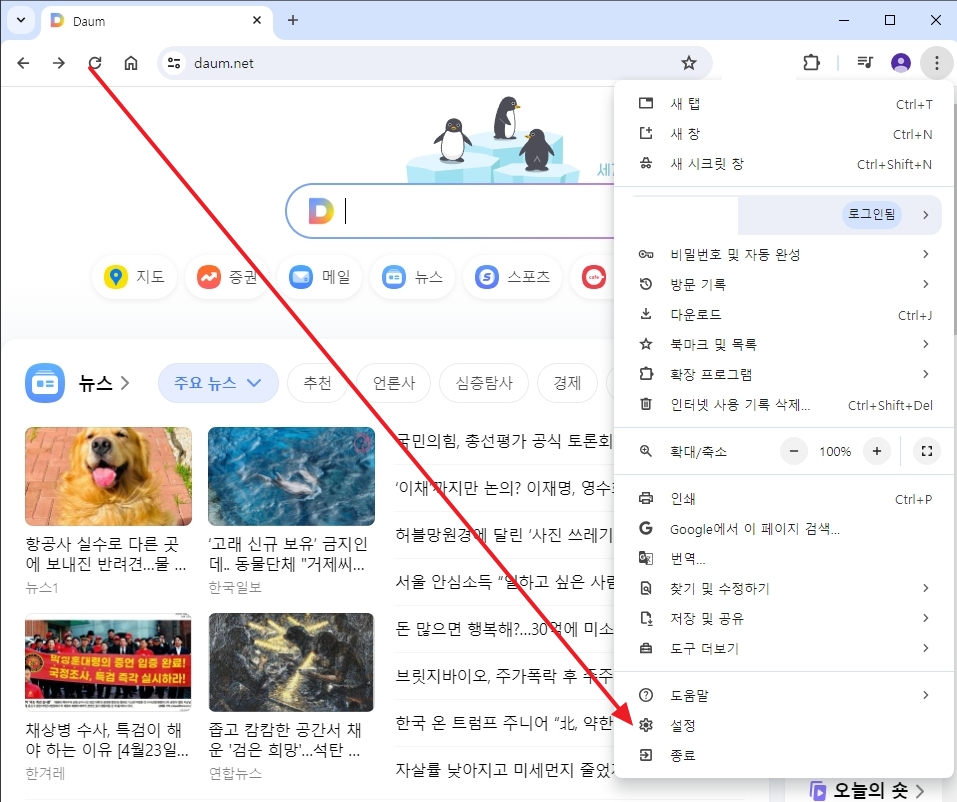957x802 pixels.
Task: Open the 오늘의 숏 section link
Action: 867,790
